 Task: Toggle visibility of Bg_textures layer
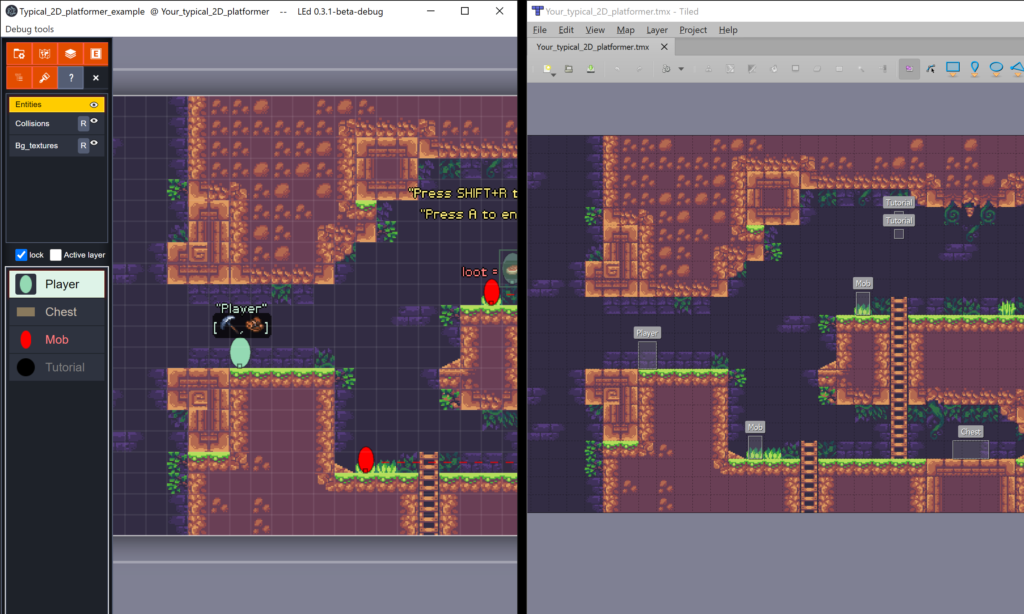click(x=94, y=142)
